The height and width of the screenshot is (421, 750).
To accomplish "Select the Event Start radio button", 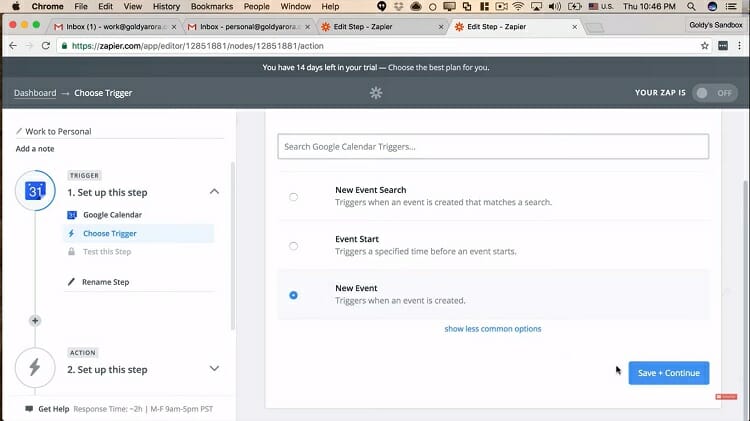I will pos(293,246).
